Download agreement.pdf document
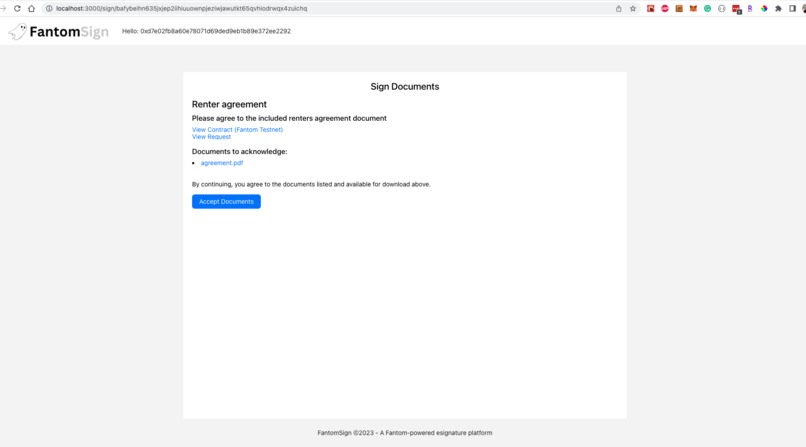Screen dimensions: 806x447 (222, 163)
